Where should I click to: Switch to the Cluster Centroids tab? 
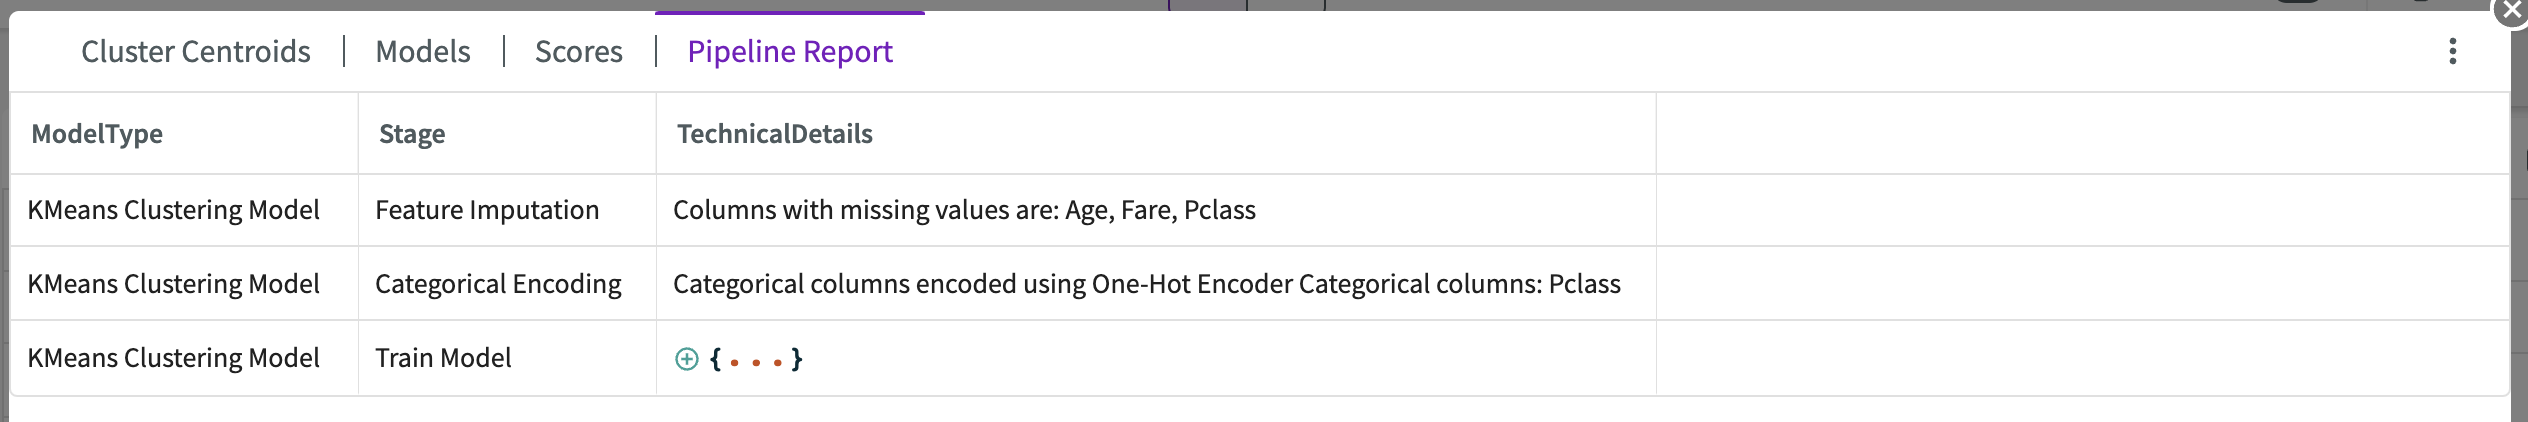[x=196, y=51]
